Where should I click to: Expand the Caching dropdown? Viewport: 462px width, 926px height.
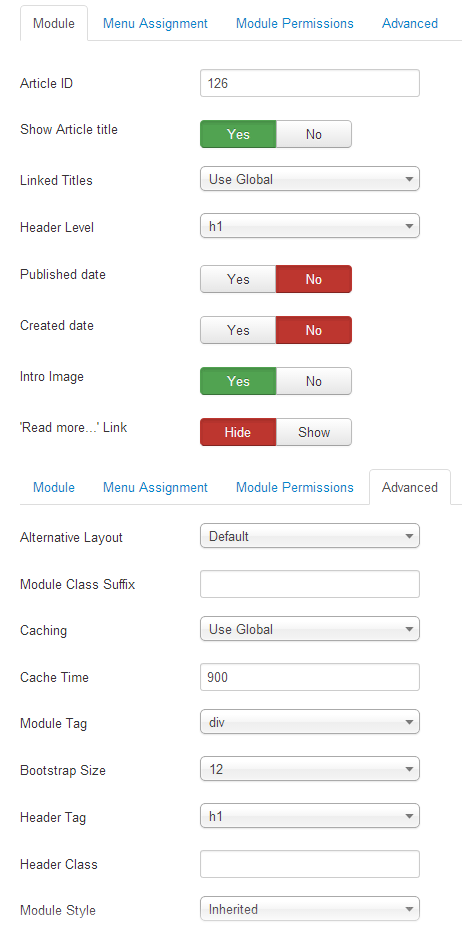click(x=310, y=629)
